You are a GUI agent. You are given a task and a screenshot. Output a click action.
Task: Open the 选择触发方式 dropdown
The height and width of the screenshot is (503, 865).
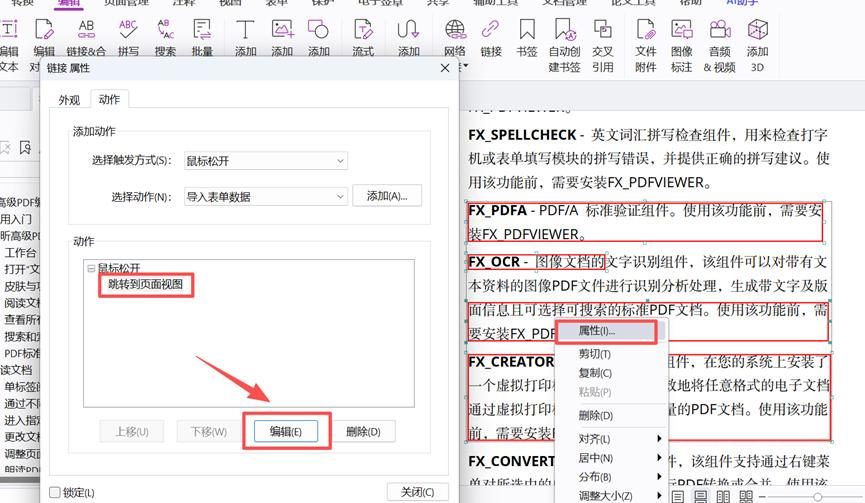(265, 161)
